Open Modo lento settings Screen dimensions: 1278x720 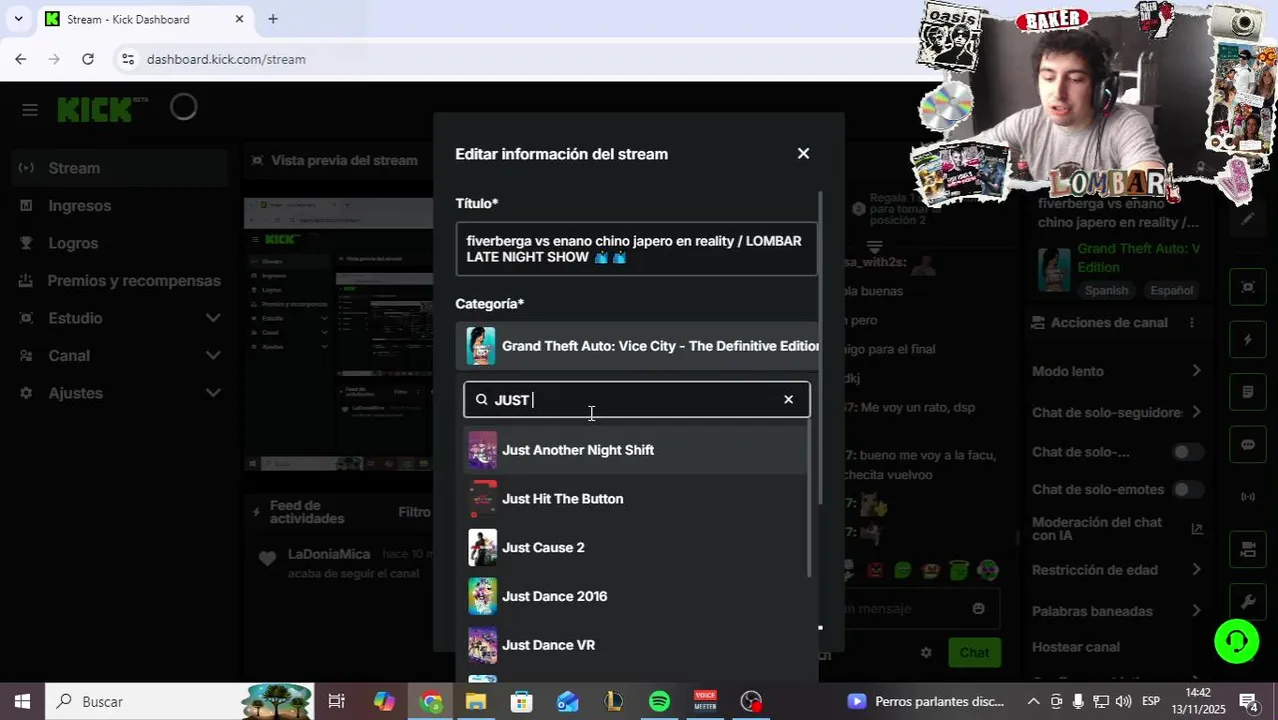pyautogui.click(x=1117, y=371)
